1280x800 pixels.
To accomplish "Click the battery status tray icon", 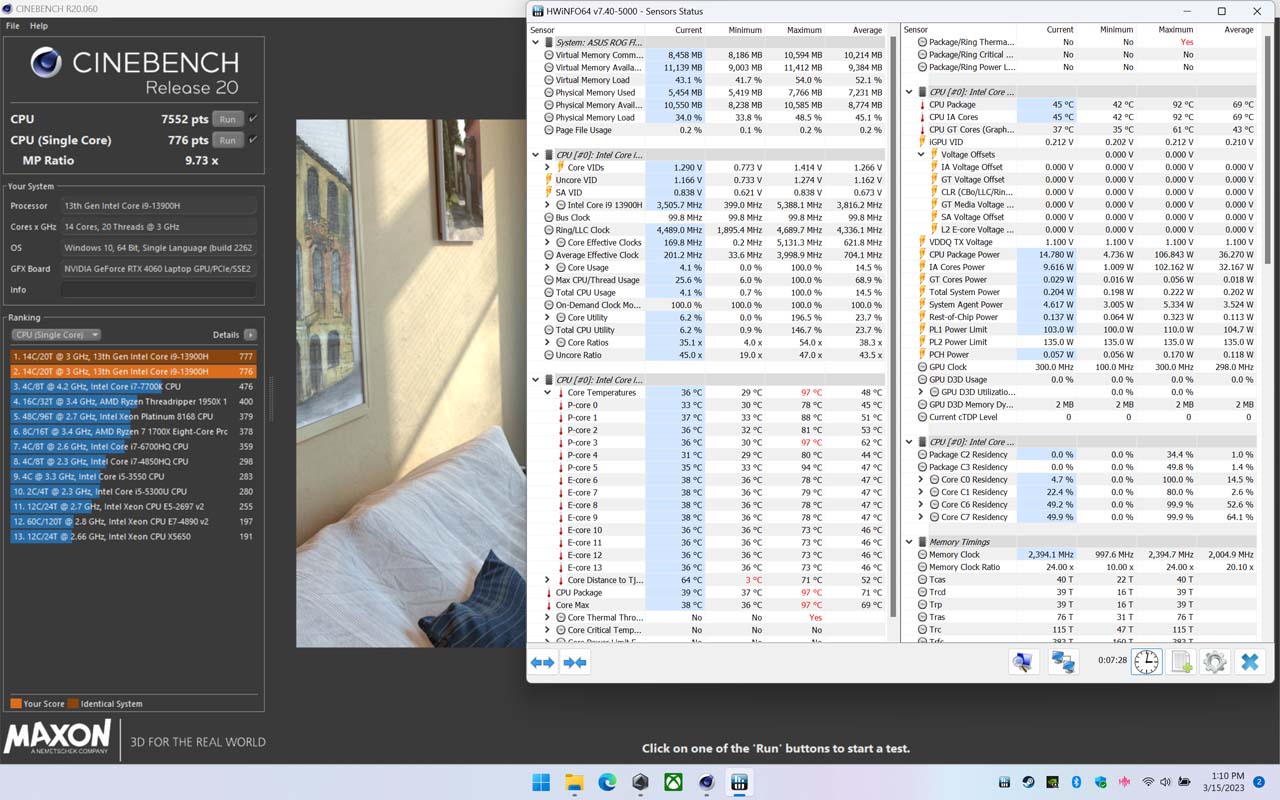I will [x=1185, y=782].
